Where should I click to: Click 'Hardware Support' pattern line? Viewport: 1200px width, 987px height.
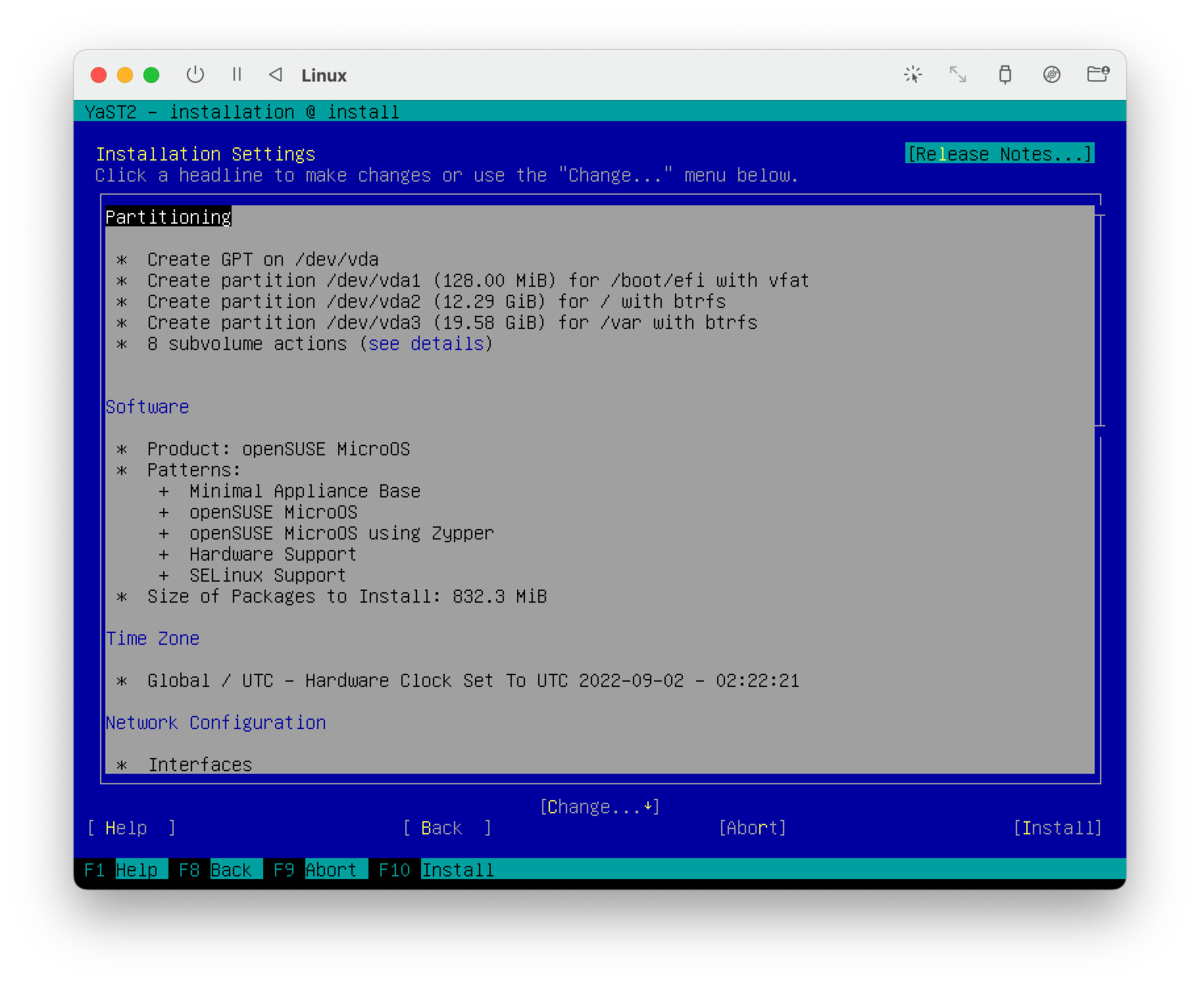(x=272, y=554)
